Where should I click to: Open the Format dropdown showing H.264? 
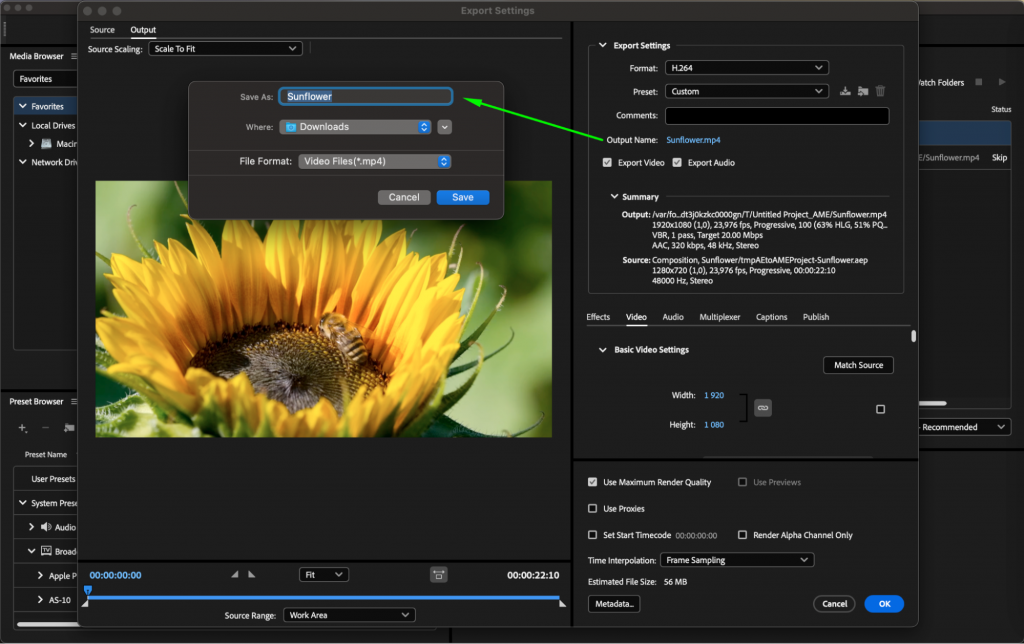(x=746, y=67)
